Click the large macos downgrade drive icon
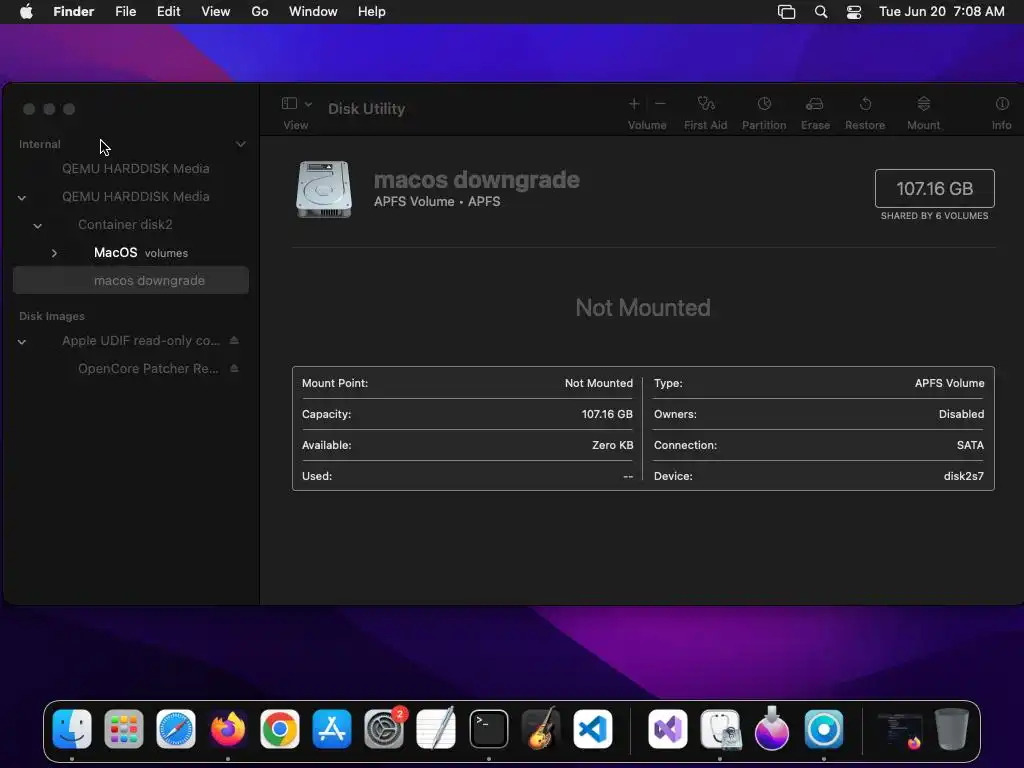Viewport: 1024px width, 768px height. pos(324,189)
